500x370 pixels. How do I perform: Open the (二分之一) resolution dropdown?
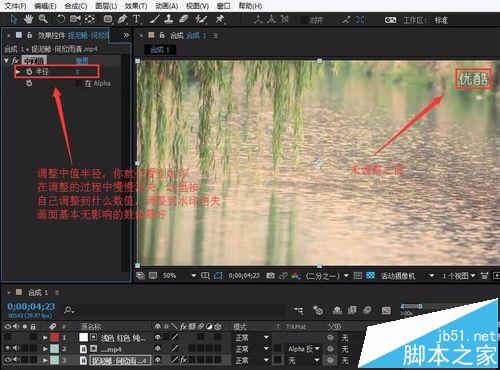tap(327, 276)
